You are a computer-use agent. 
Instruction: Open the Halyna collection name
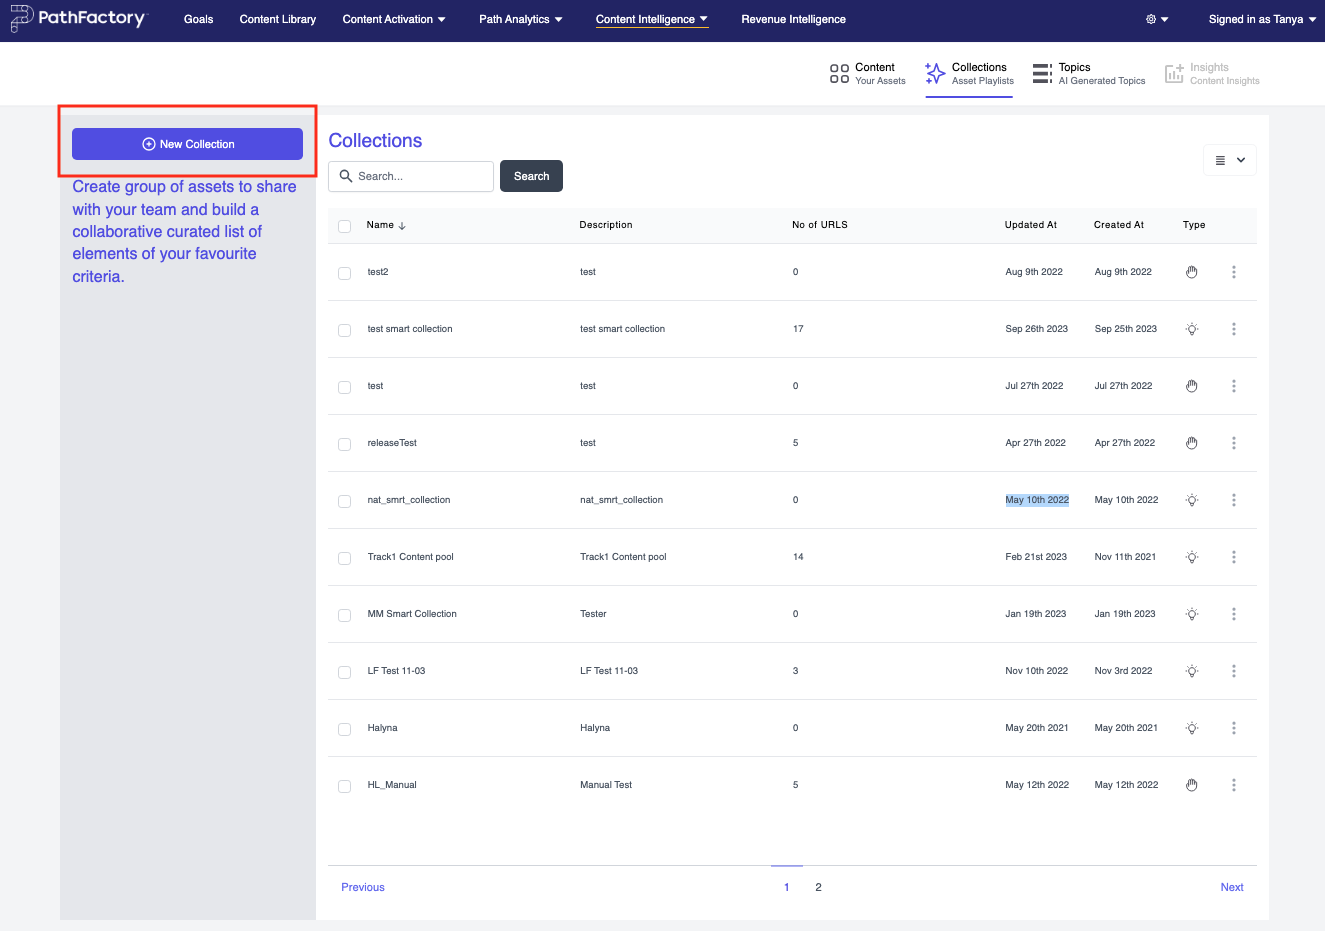(x=382, y=728)
